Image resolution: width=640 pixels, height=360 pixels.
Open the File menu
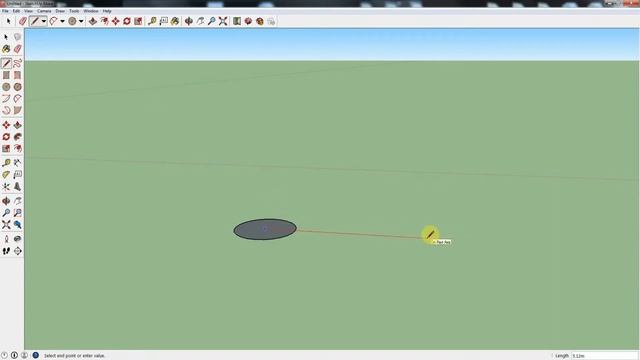click(x=5, y=11)
